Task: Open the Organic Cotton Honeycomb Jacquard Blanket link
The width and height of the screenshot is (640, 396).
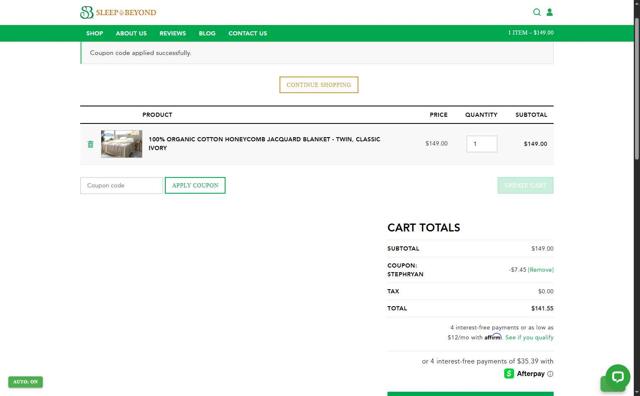Action: 264,144
